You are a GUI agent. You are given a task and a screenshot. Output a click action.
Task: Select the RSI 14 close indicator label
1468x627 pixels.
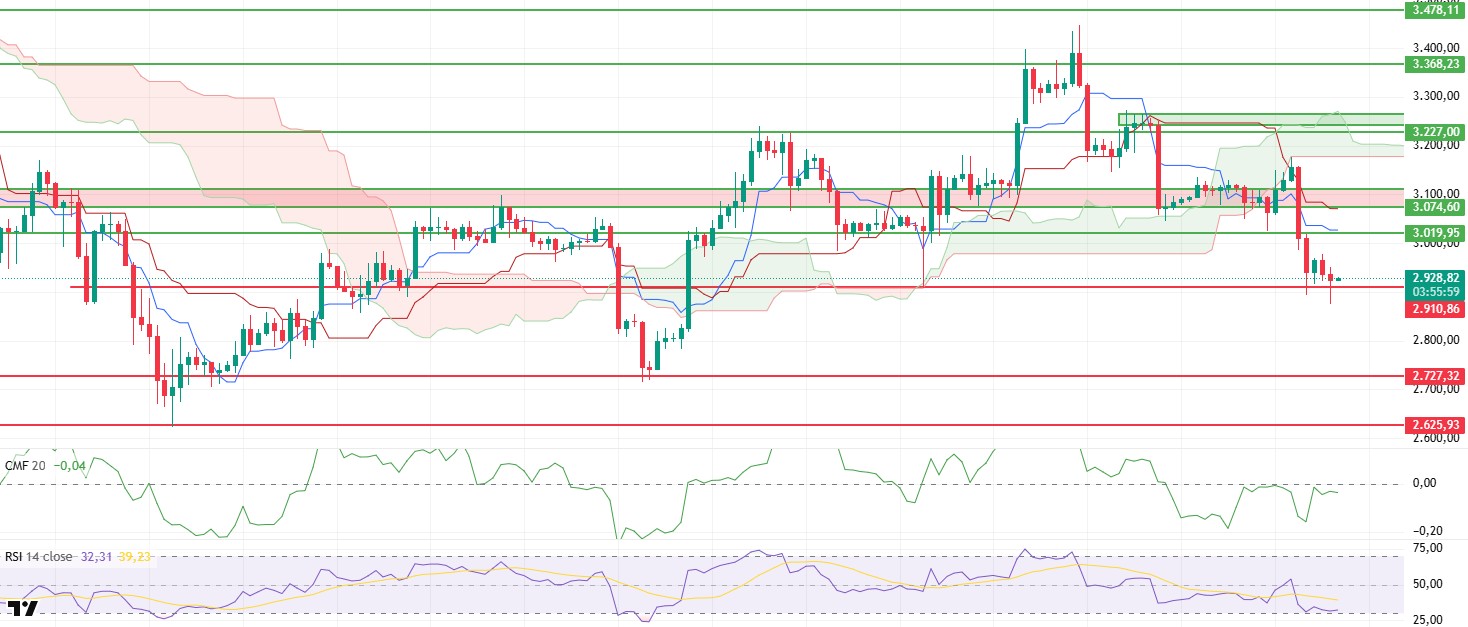38,556
